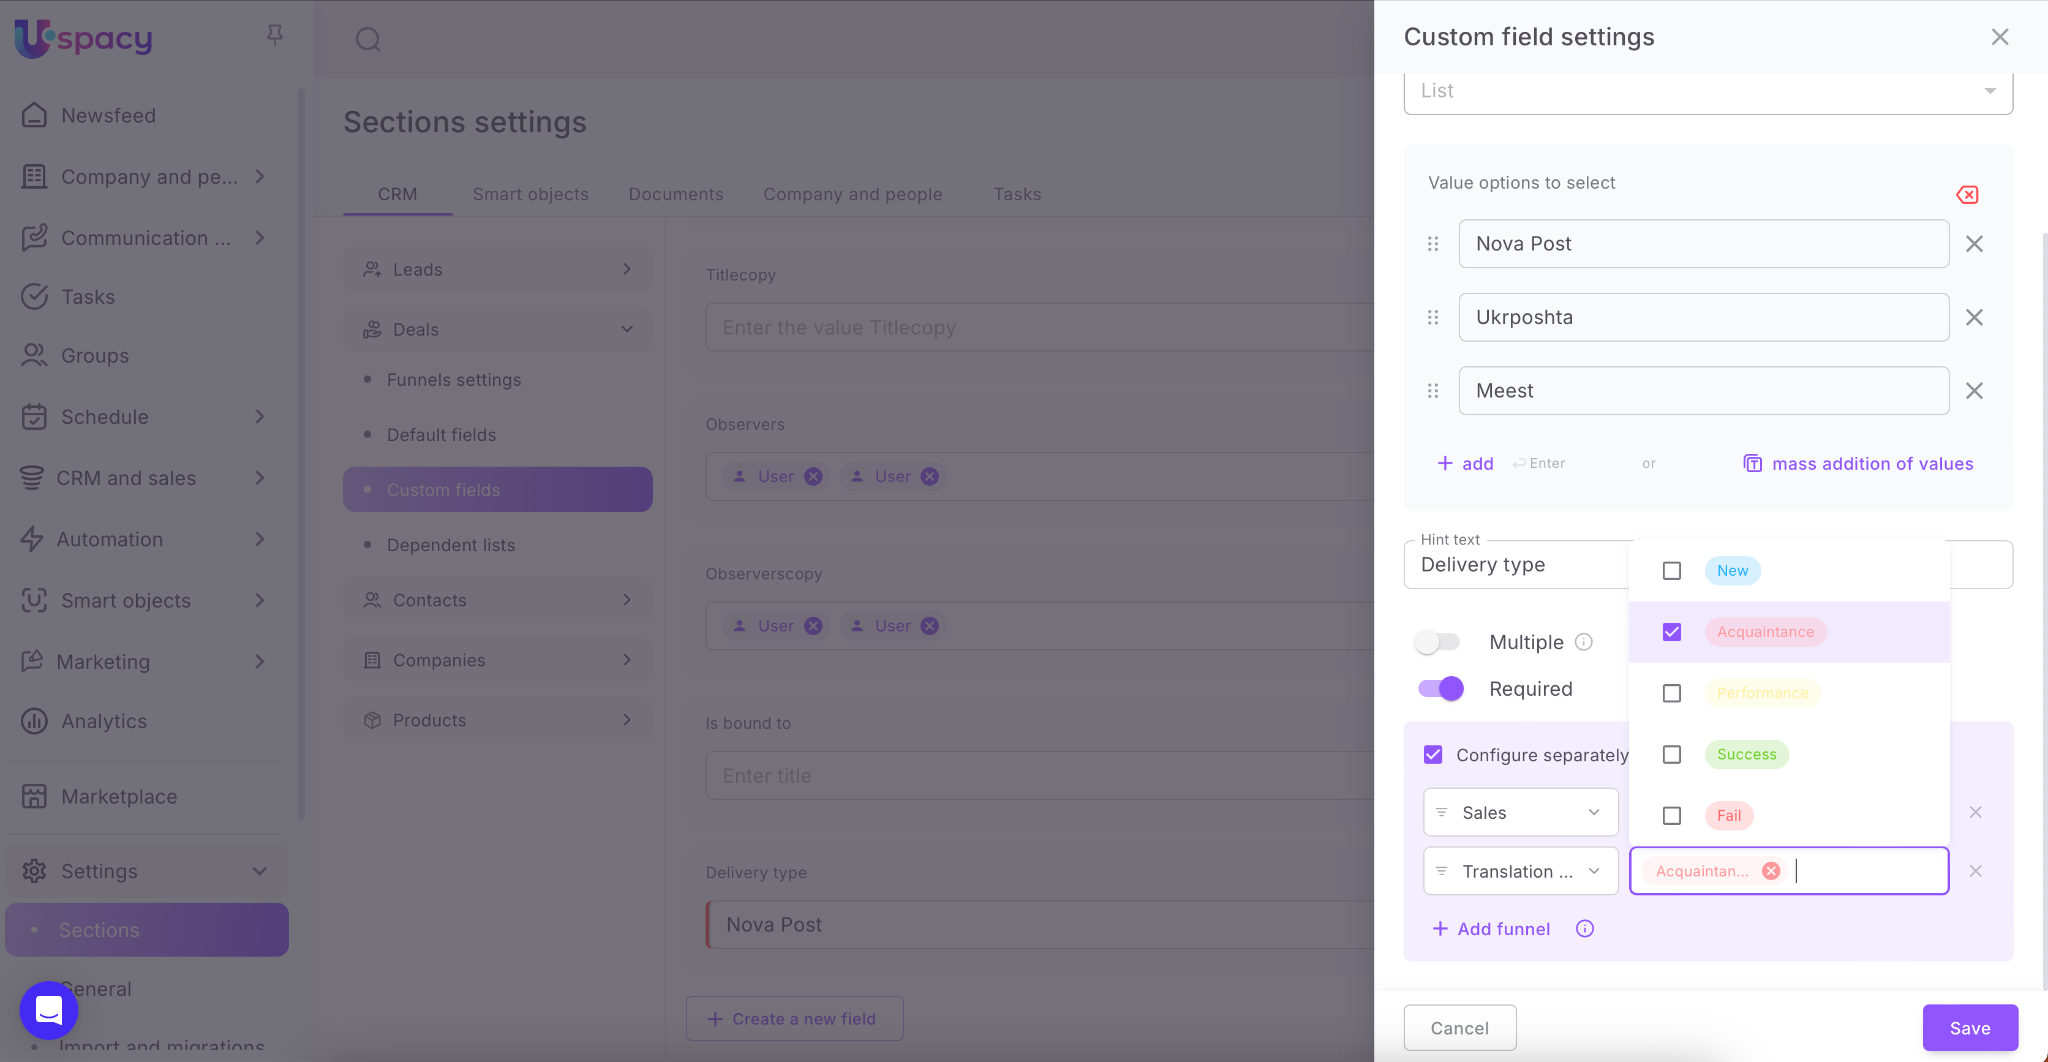Open the Sales funnel dropdown

click(1520, 813)
